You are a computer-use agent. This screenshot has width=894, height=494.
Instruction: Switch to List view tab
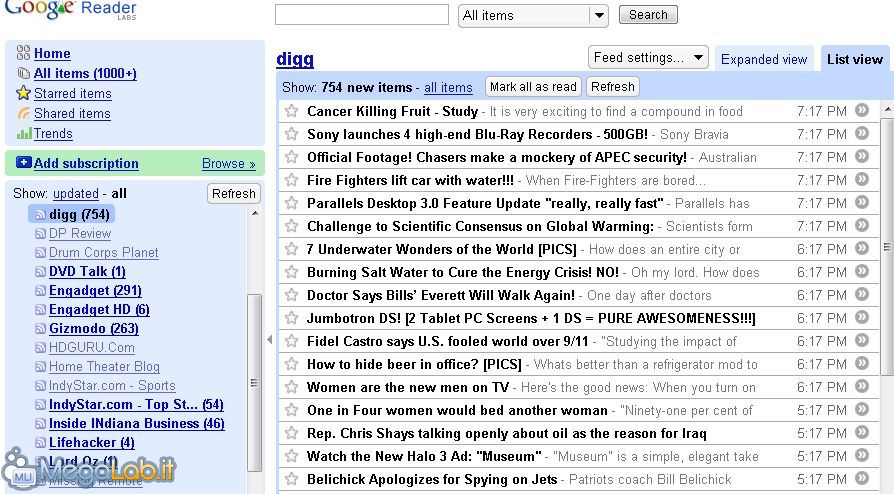[855, 59]
